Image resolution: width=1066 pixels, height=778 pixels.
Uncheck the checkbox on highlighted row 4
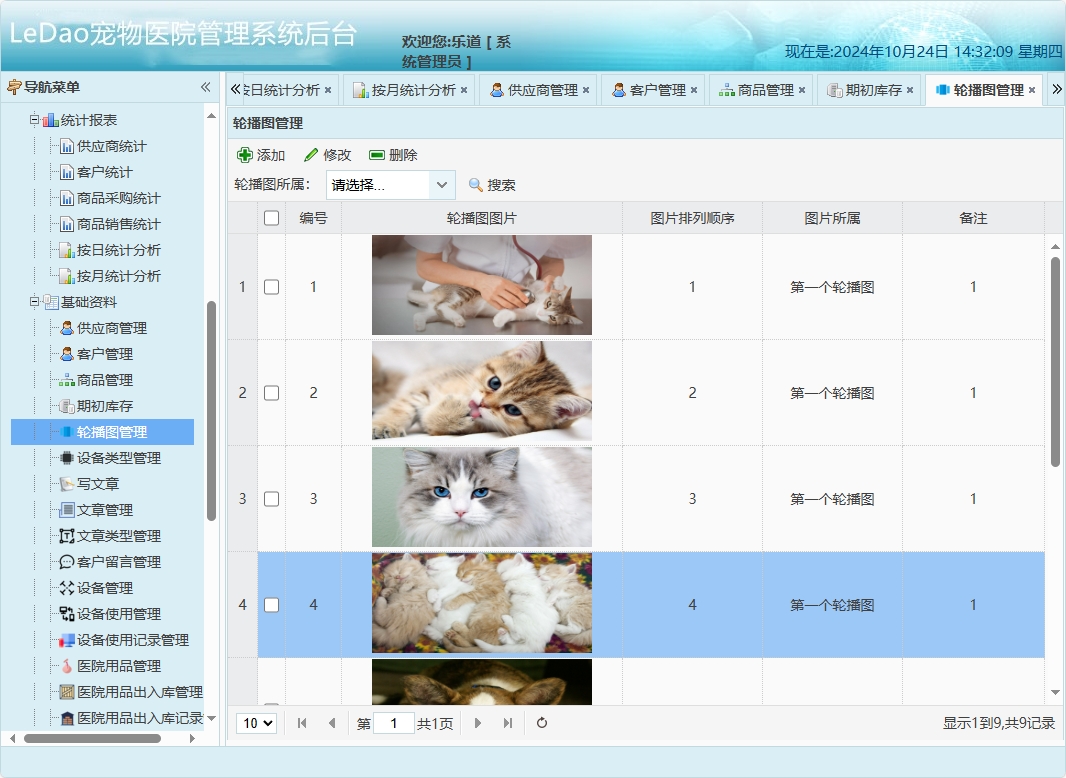(270, 604)
